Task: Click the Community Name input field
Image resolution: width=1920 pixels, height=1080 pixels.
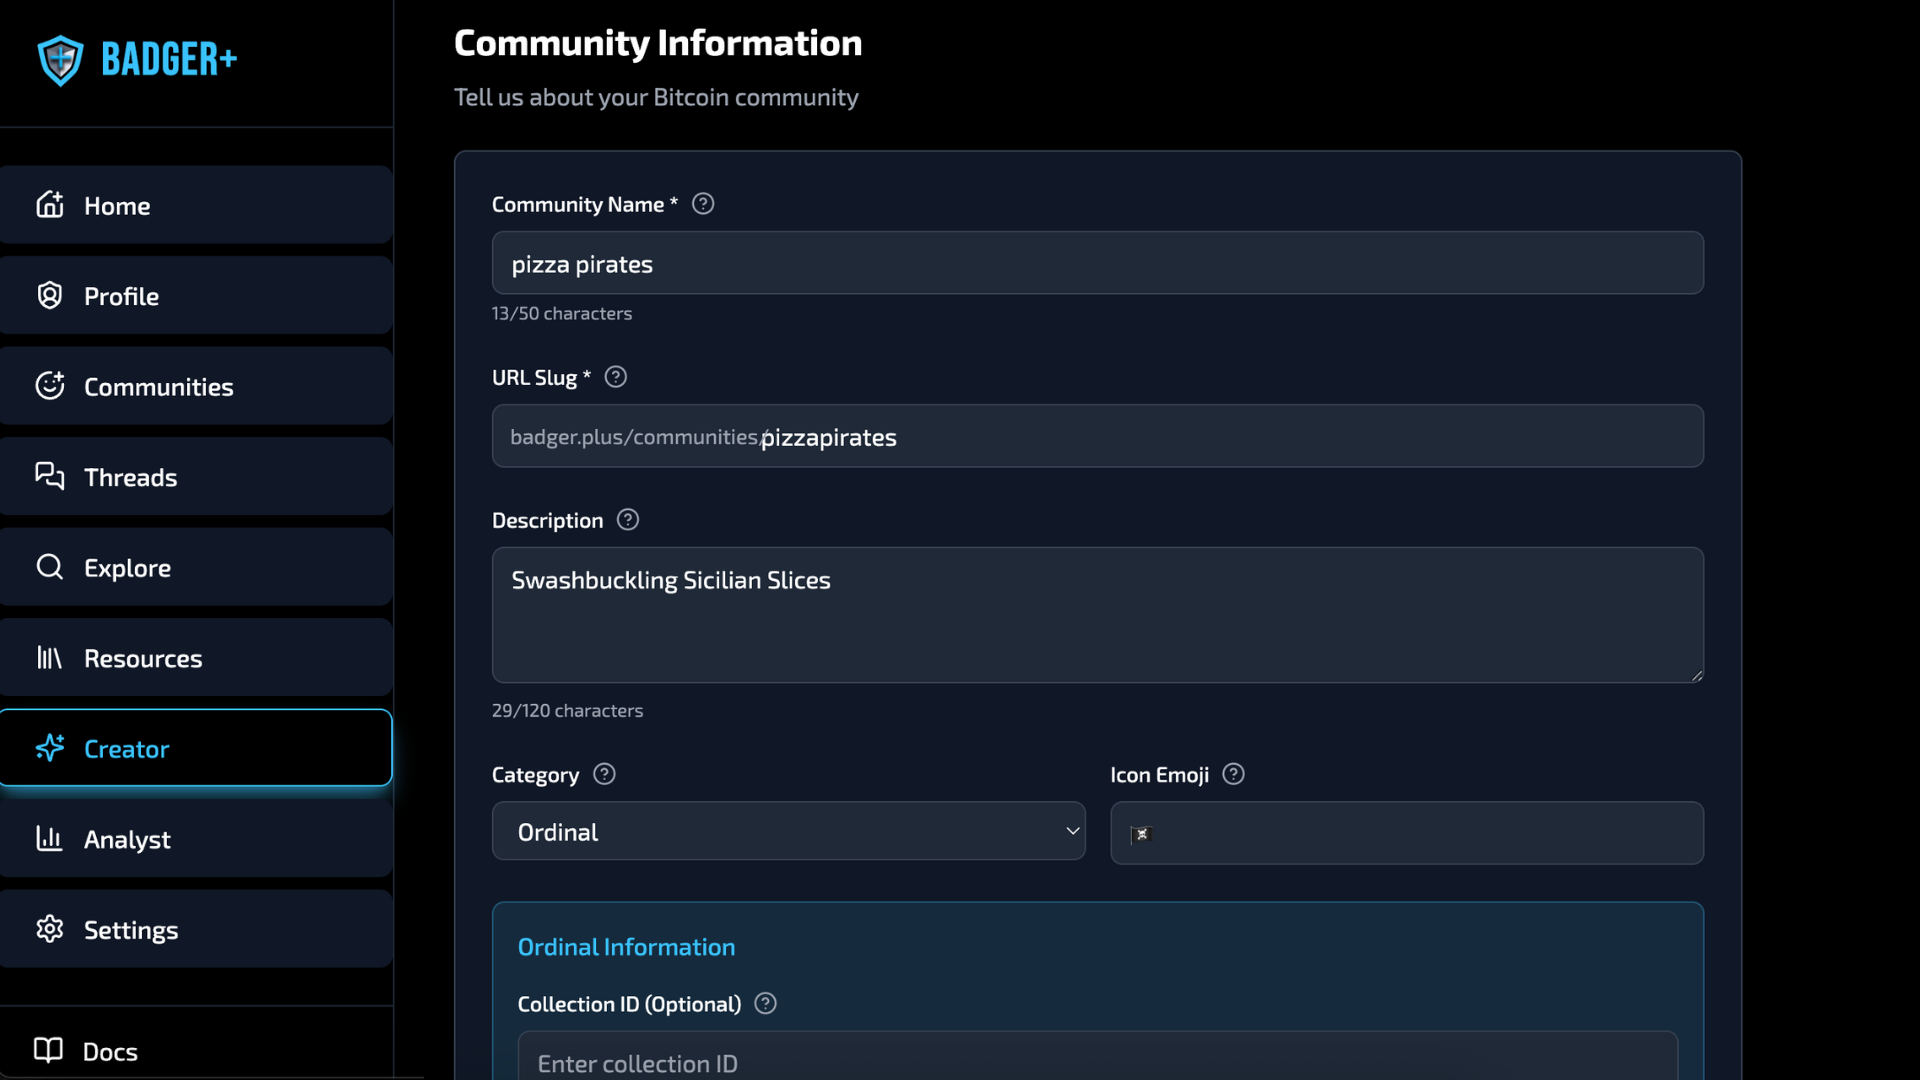Action: [1097, 264]
